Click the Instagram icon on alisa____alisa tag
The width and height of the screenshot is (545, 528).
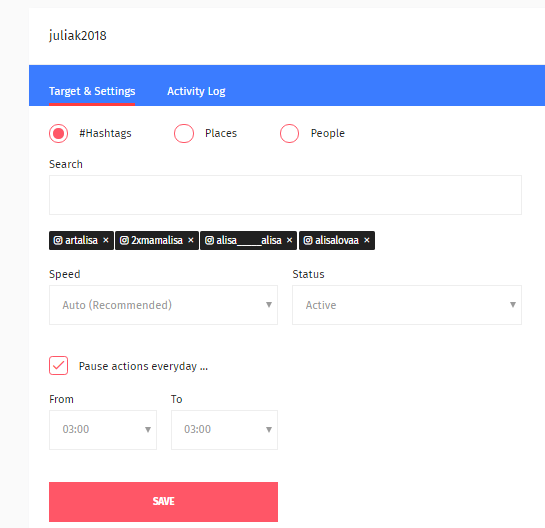click(x=209, y=240)
